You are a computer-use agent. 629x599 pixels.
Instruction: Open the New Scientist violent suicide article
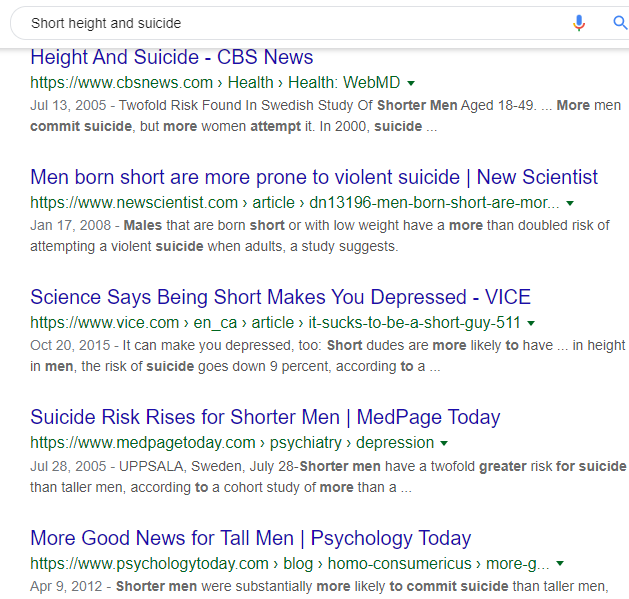pyautogui.click(x=314, y=177)
